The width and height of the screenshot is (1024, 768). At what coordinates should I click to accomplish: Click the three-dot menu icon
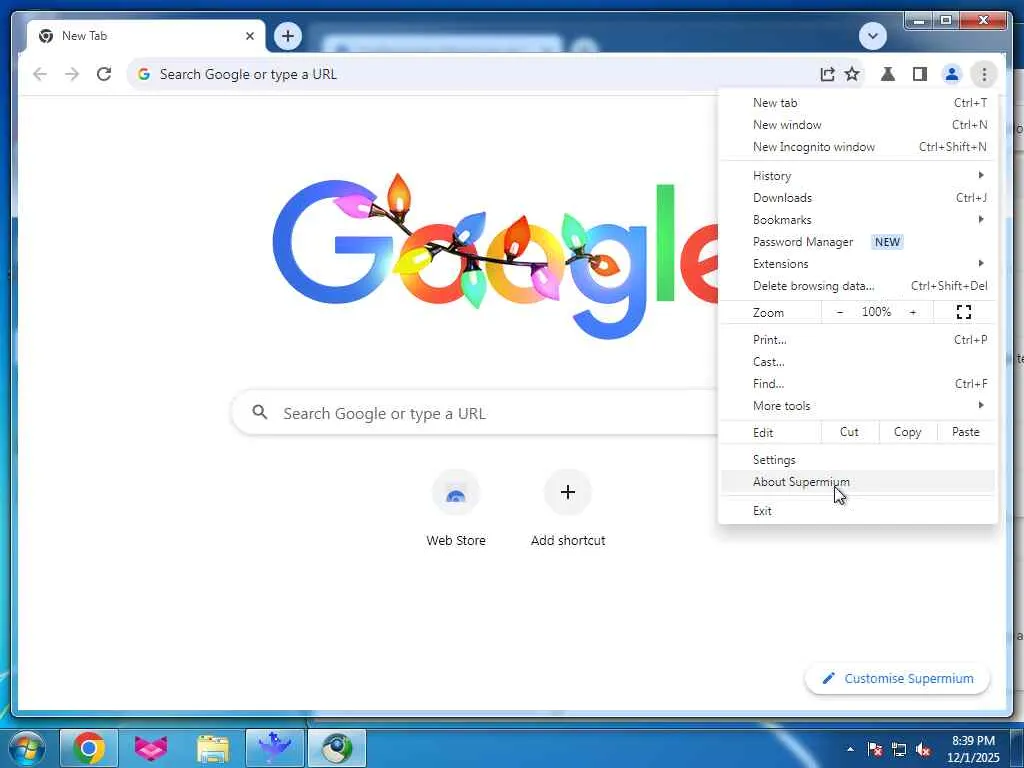(x=984, y=74)
